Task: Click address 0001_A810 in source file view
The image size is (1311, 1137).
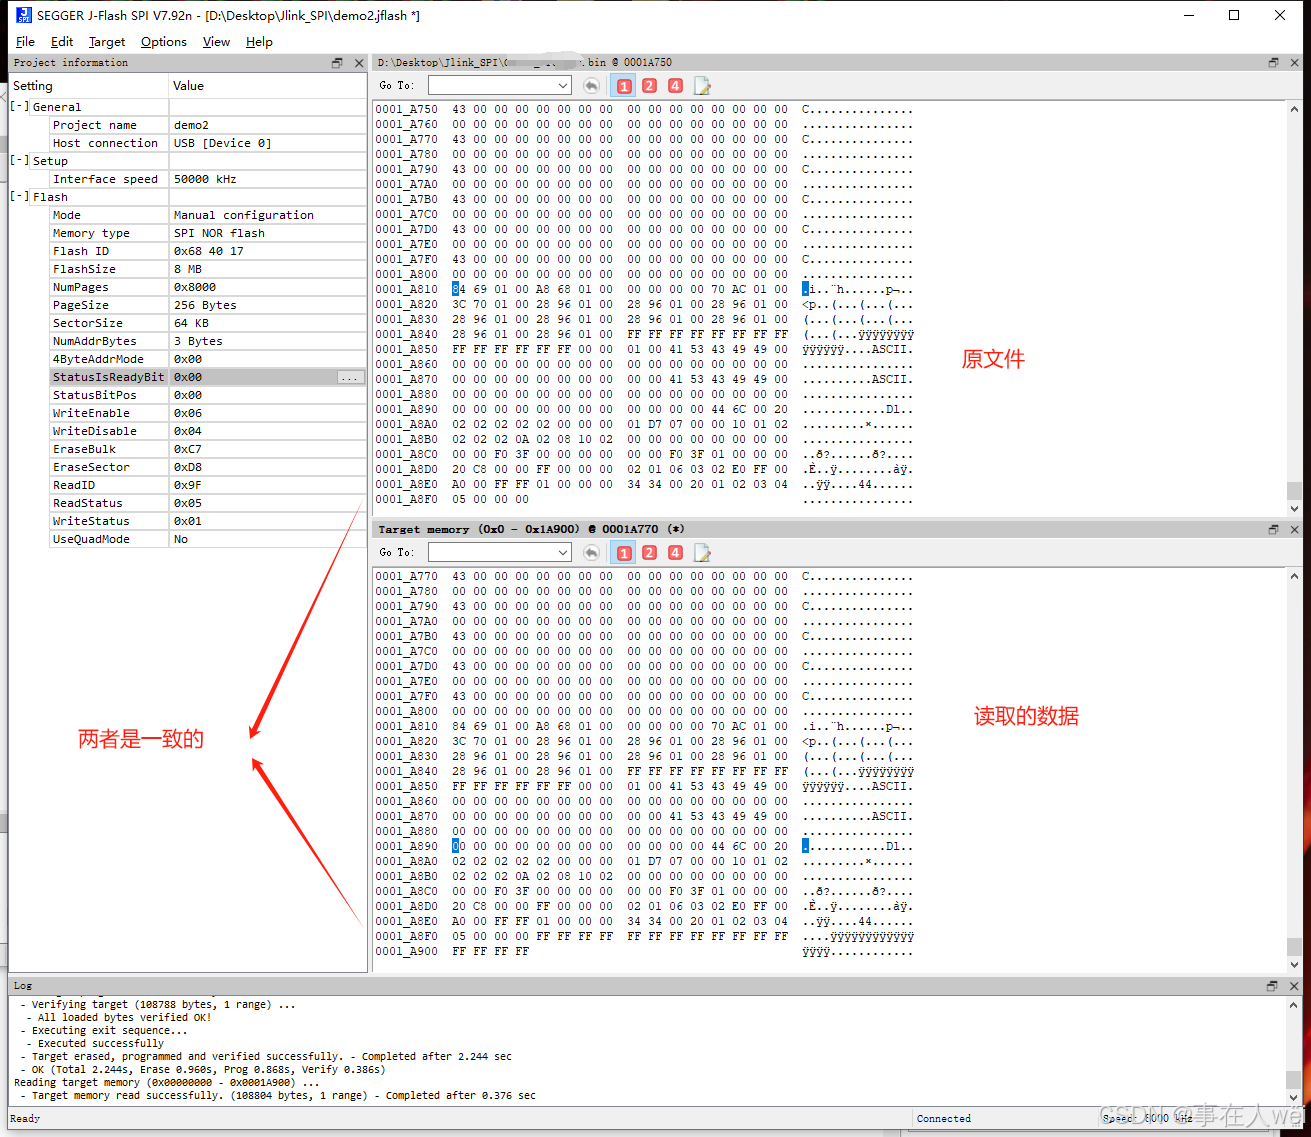Action: point(406,289)
